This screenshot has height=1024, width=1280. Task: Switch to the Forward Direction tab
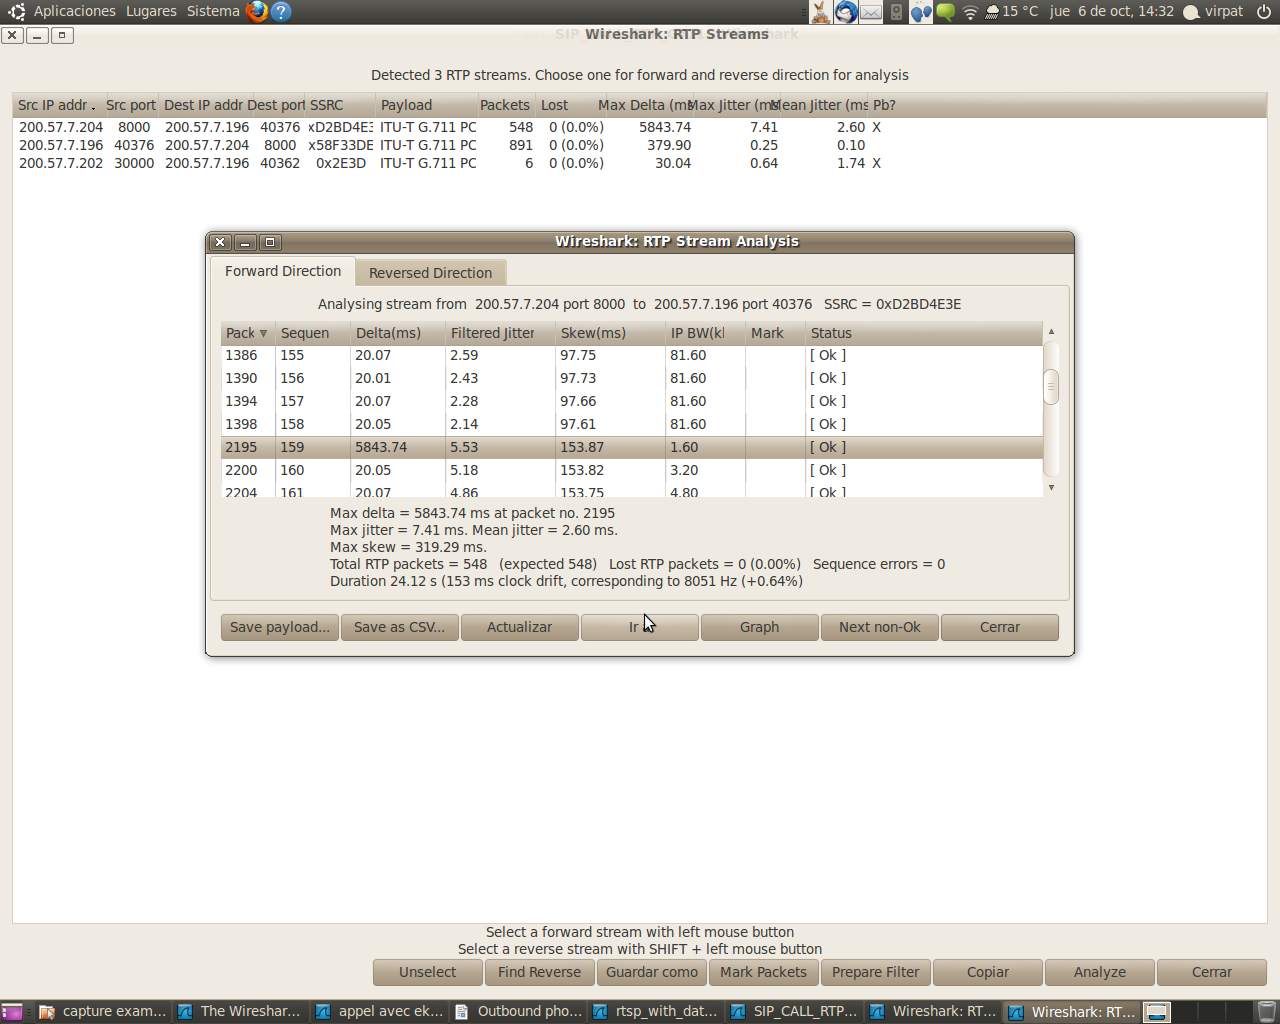[x=282, y=271]
